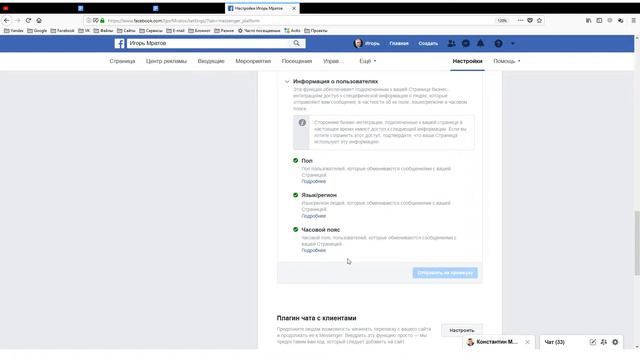Toggle the Язык/регион green checkmark
Image resolution: width=640 pixels, height=360 pixels.
pos(296,195)
